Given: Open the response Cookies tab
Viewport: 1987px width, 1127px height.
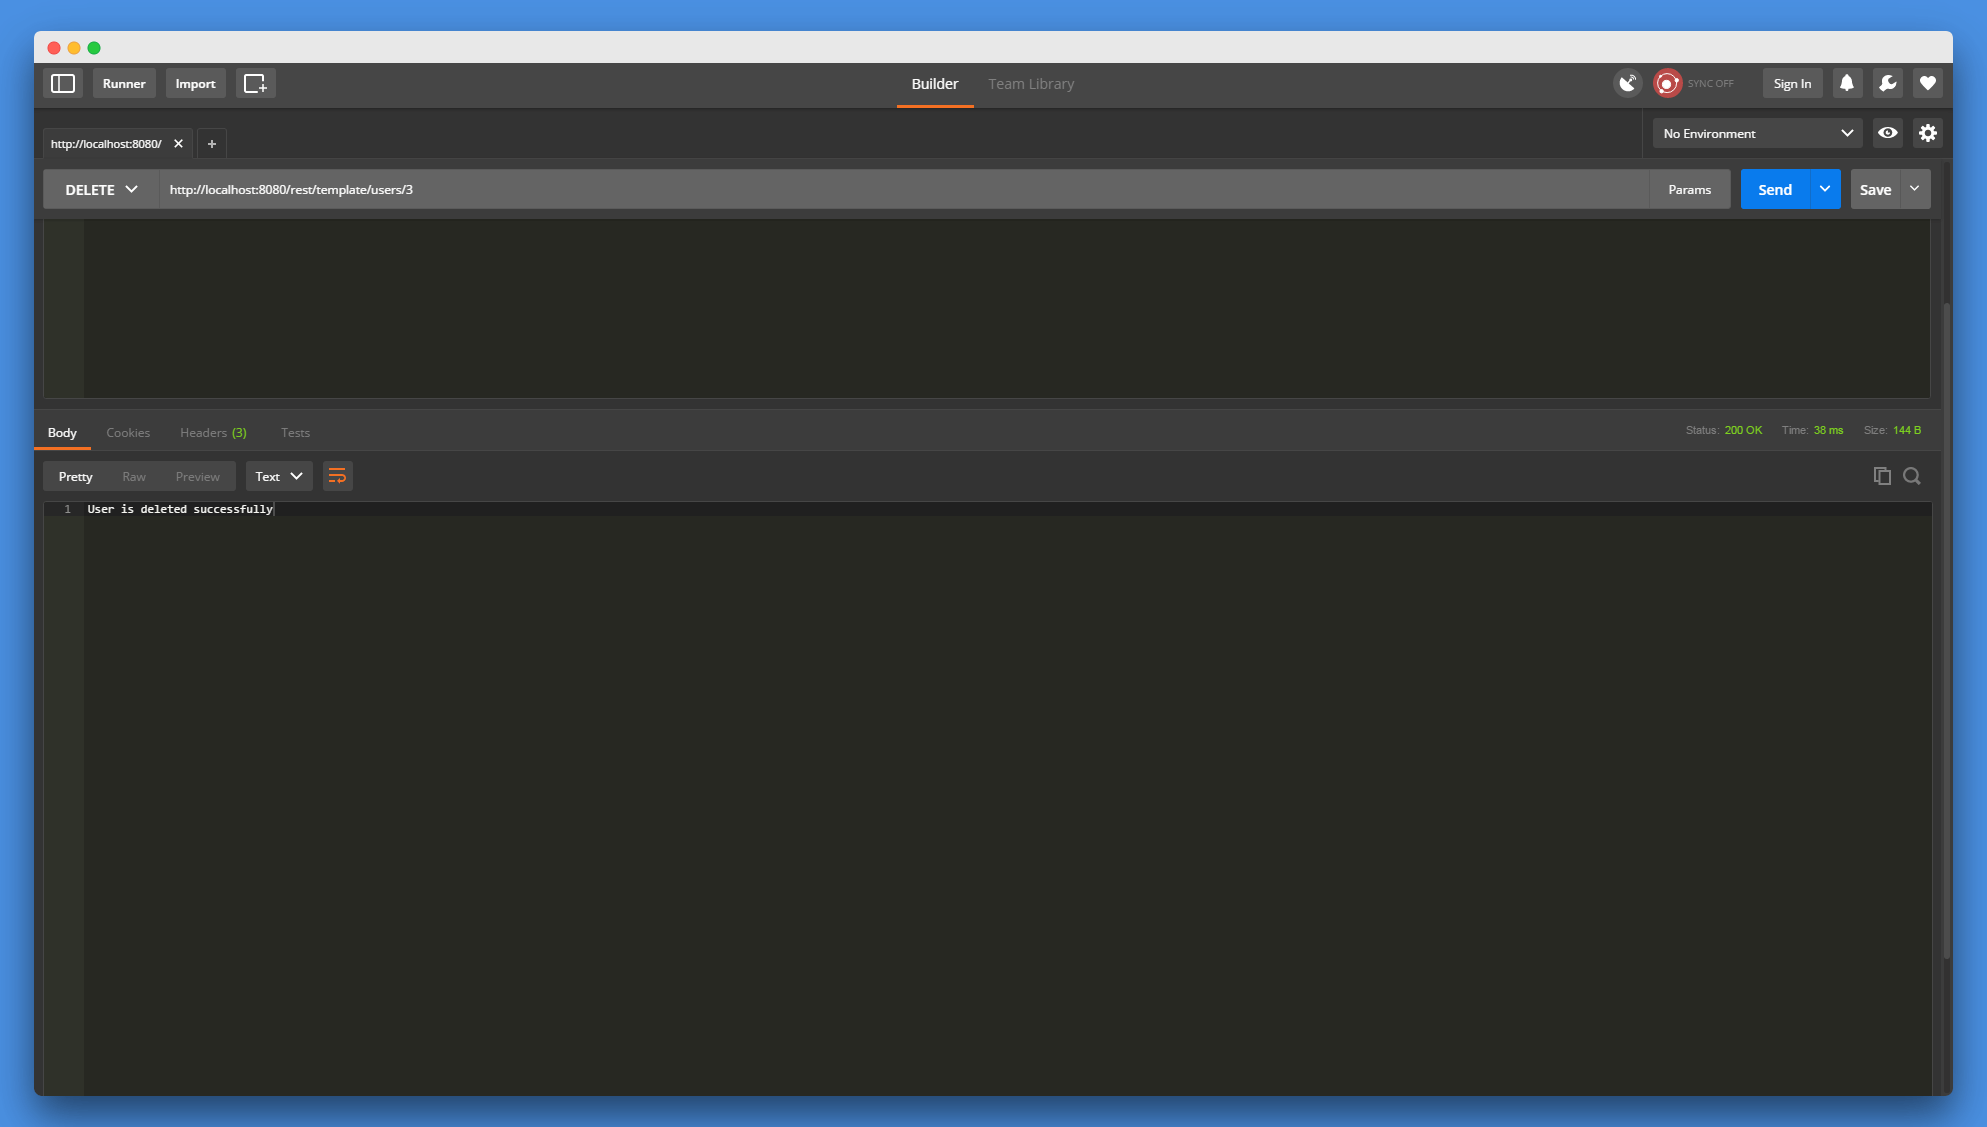Looking at the screenshot, I should point(128,433).
